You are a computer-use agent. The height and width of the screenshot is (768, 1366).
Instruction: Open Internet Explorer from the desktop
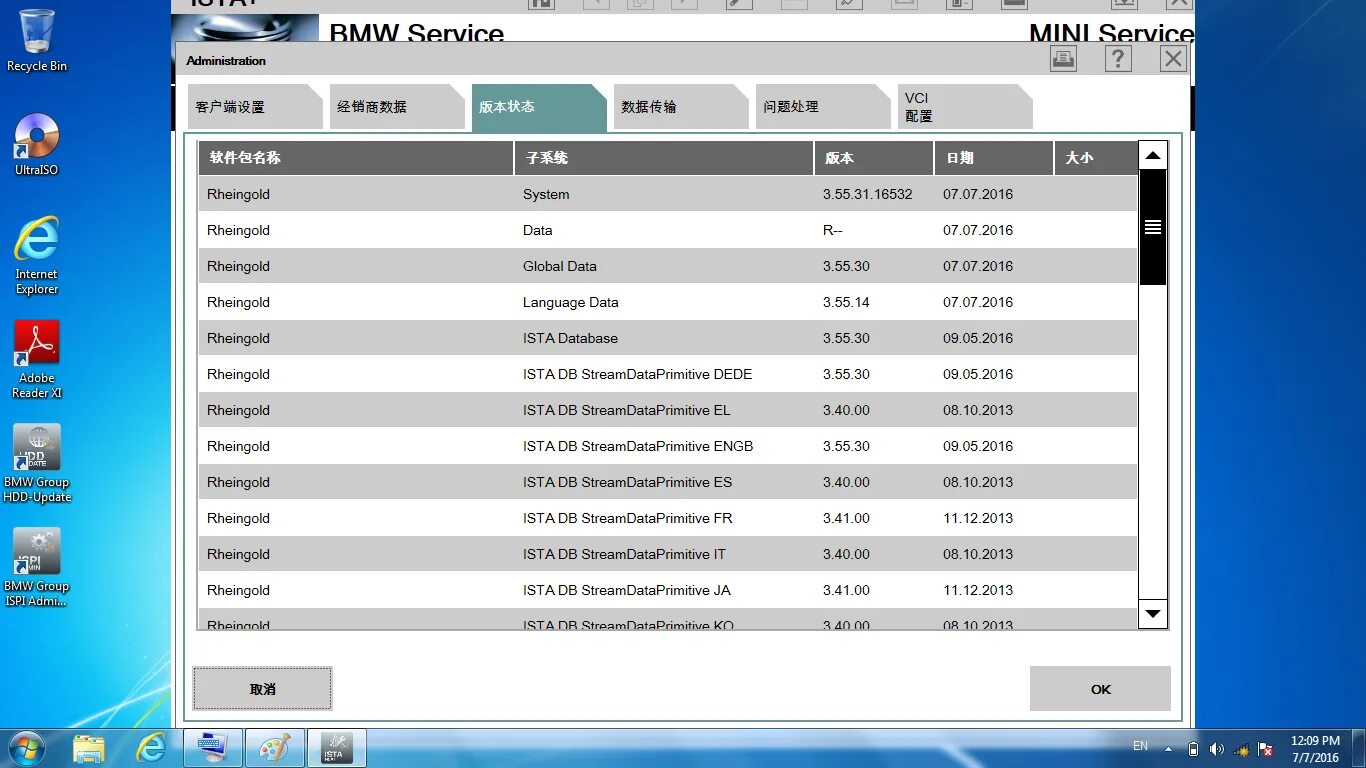tap(37, 256)
